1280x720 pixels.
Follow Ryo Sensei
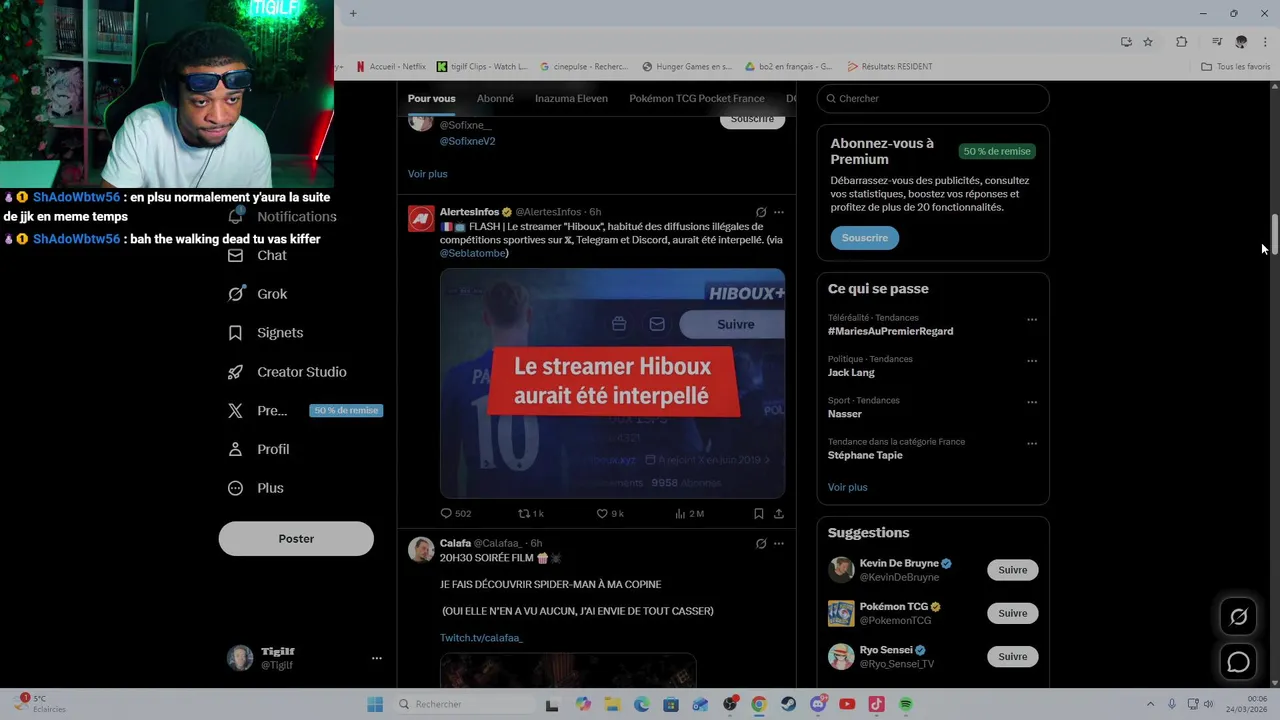pyautogui.click(x=1012, y=657)
